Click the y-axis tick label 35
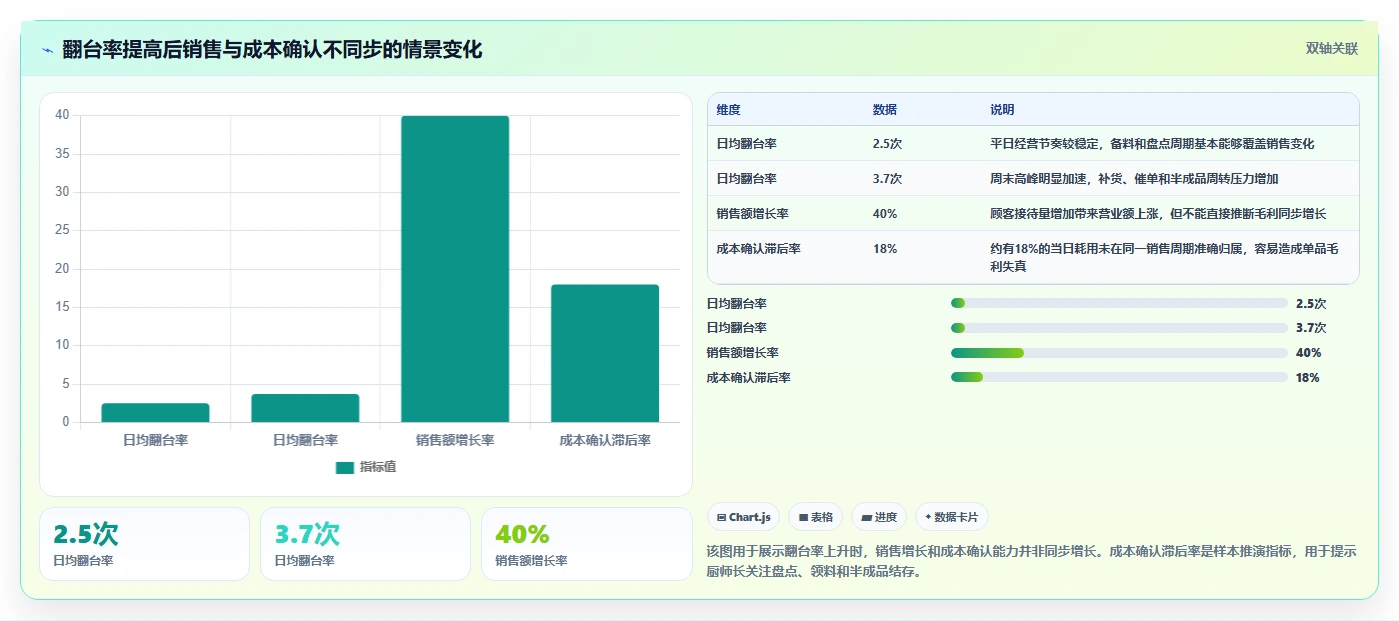The height and width of the screenshot is (621, 1399). click(x=62, y=154)
